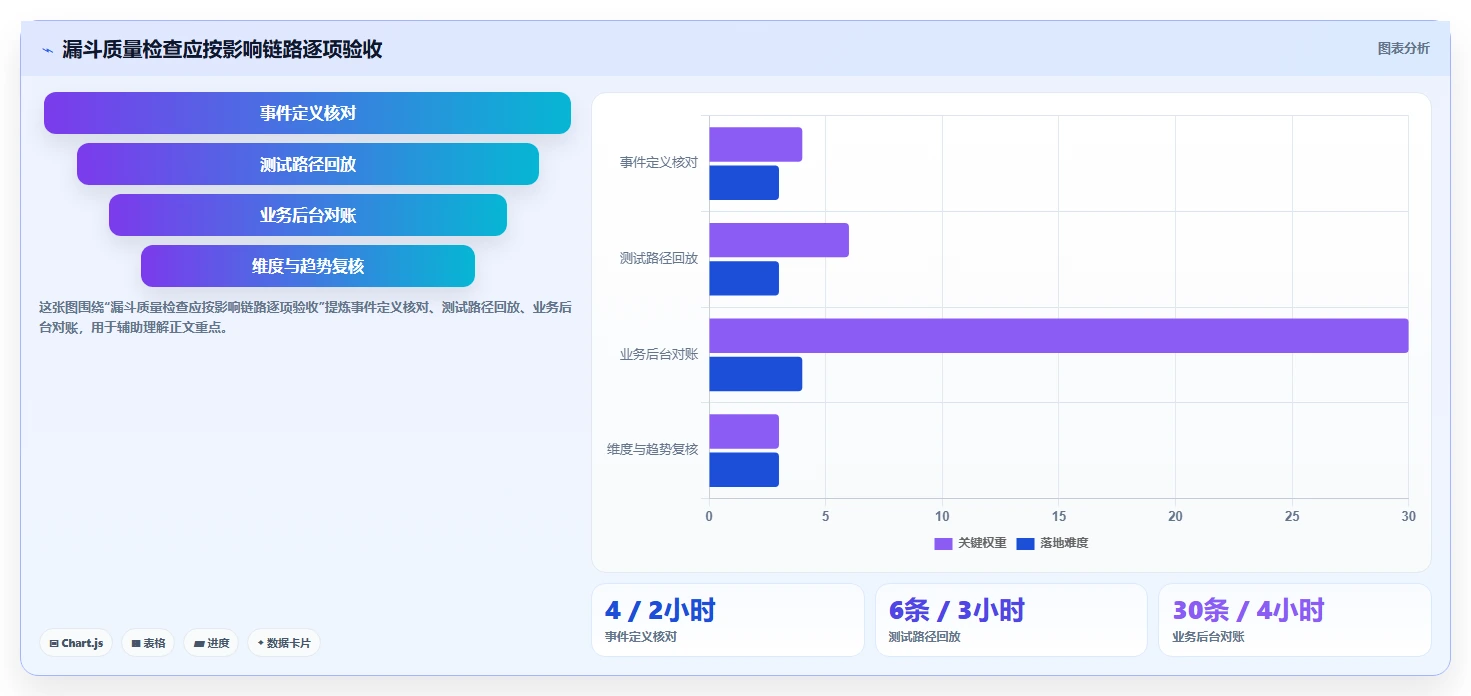This screenshot has width=1471, height=696.
Task: Click the purple 关键权重 legend swatch
Action: tap(943, 543)
